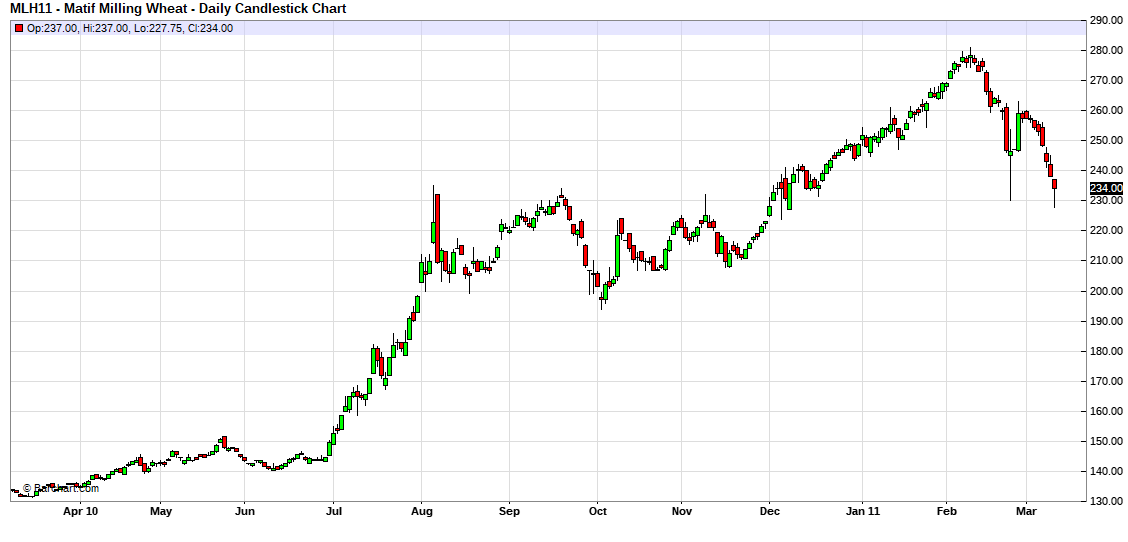Screen dimensions: 1128x542
Task: Click the chart title MLH11 Matif Milling Wheat
Action: (x=178, y=9)
